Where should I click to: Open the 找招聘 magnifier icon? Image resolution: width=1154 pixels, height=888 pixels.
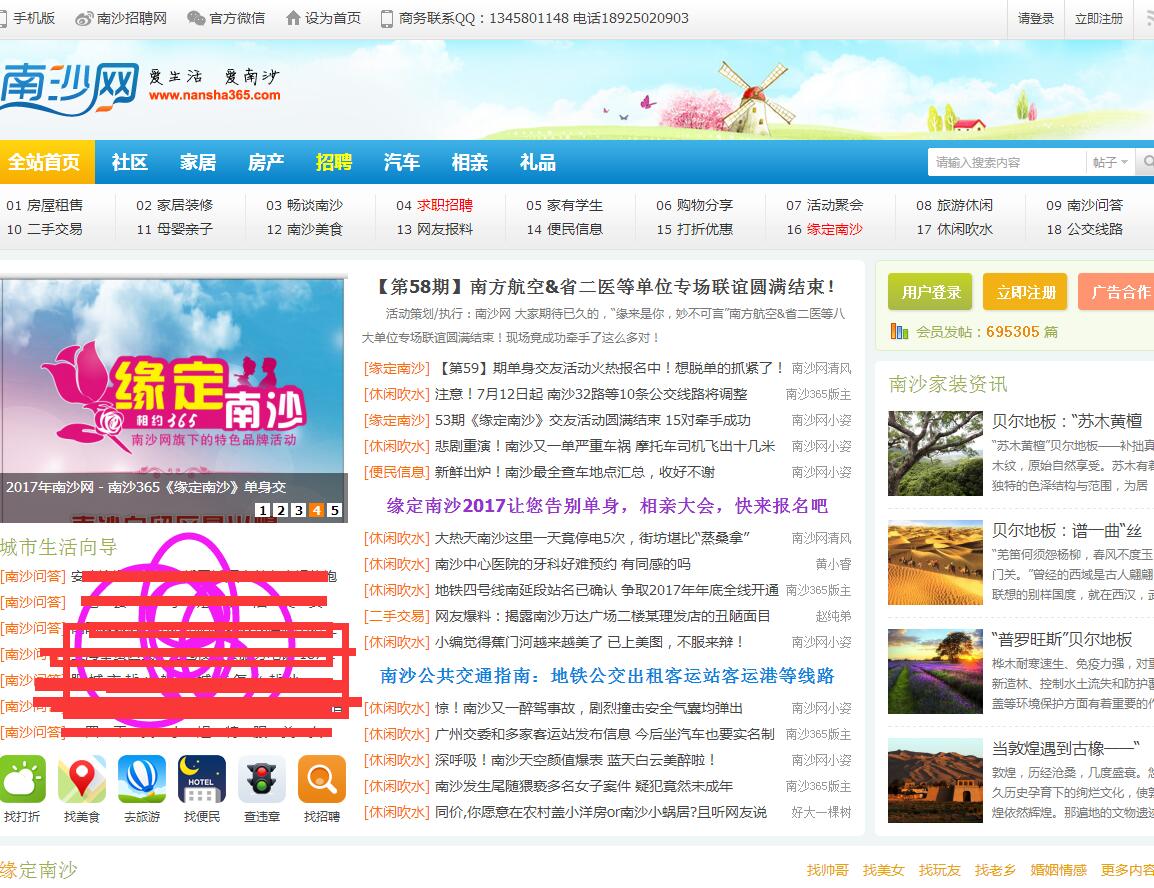[x=322, y=779]
